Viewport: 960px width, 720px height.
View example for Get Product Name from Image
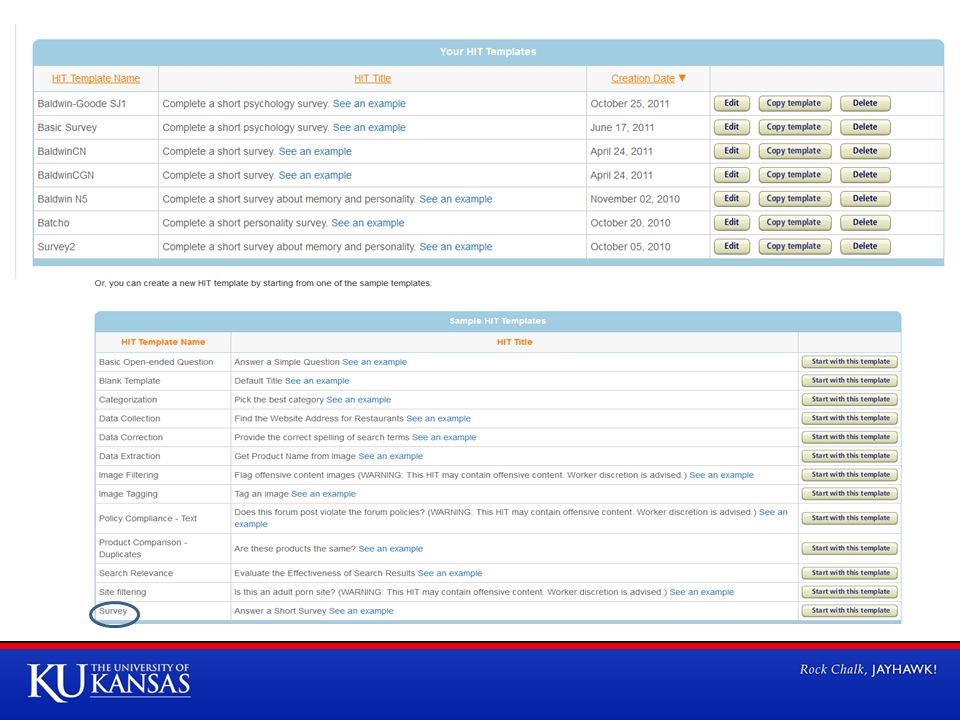pos(391,457)
